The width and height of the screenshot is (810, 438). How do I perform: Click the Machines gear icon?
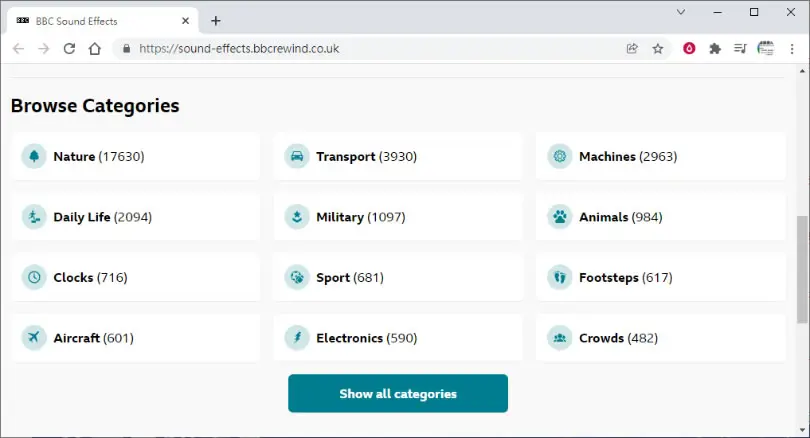(x=559, y=156)
